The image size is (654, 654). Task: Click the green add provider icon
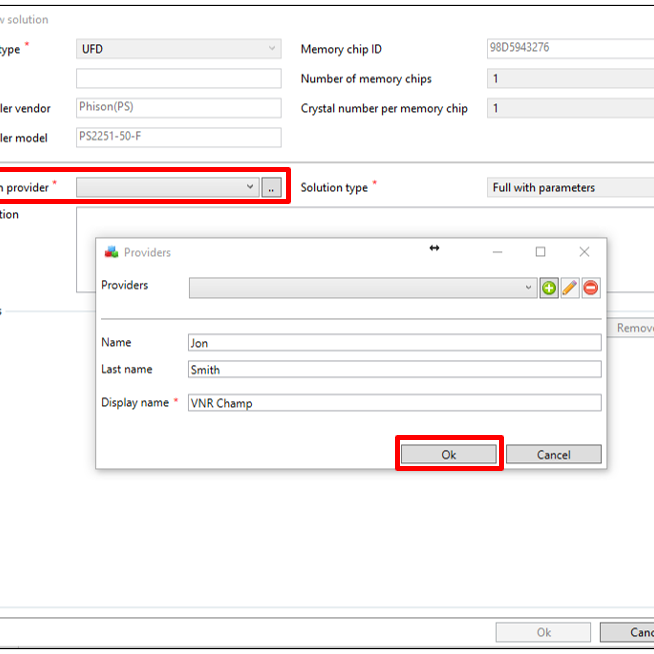549,288
